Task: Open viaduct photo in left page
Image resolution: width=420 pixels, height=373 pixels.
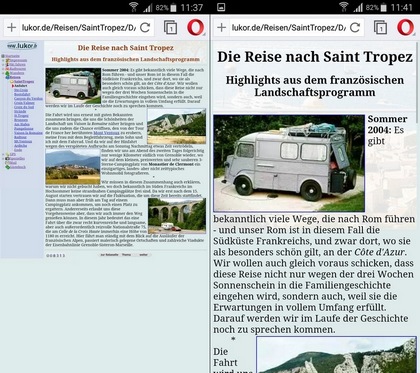Action: [177, 215]
